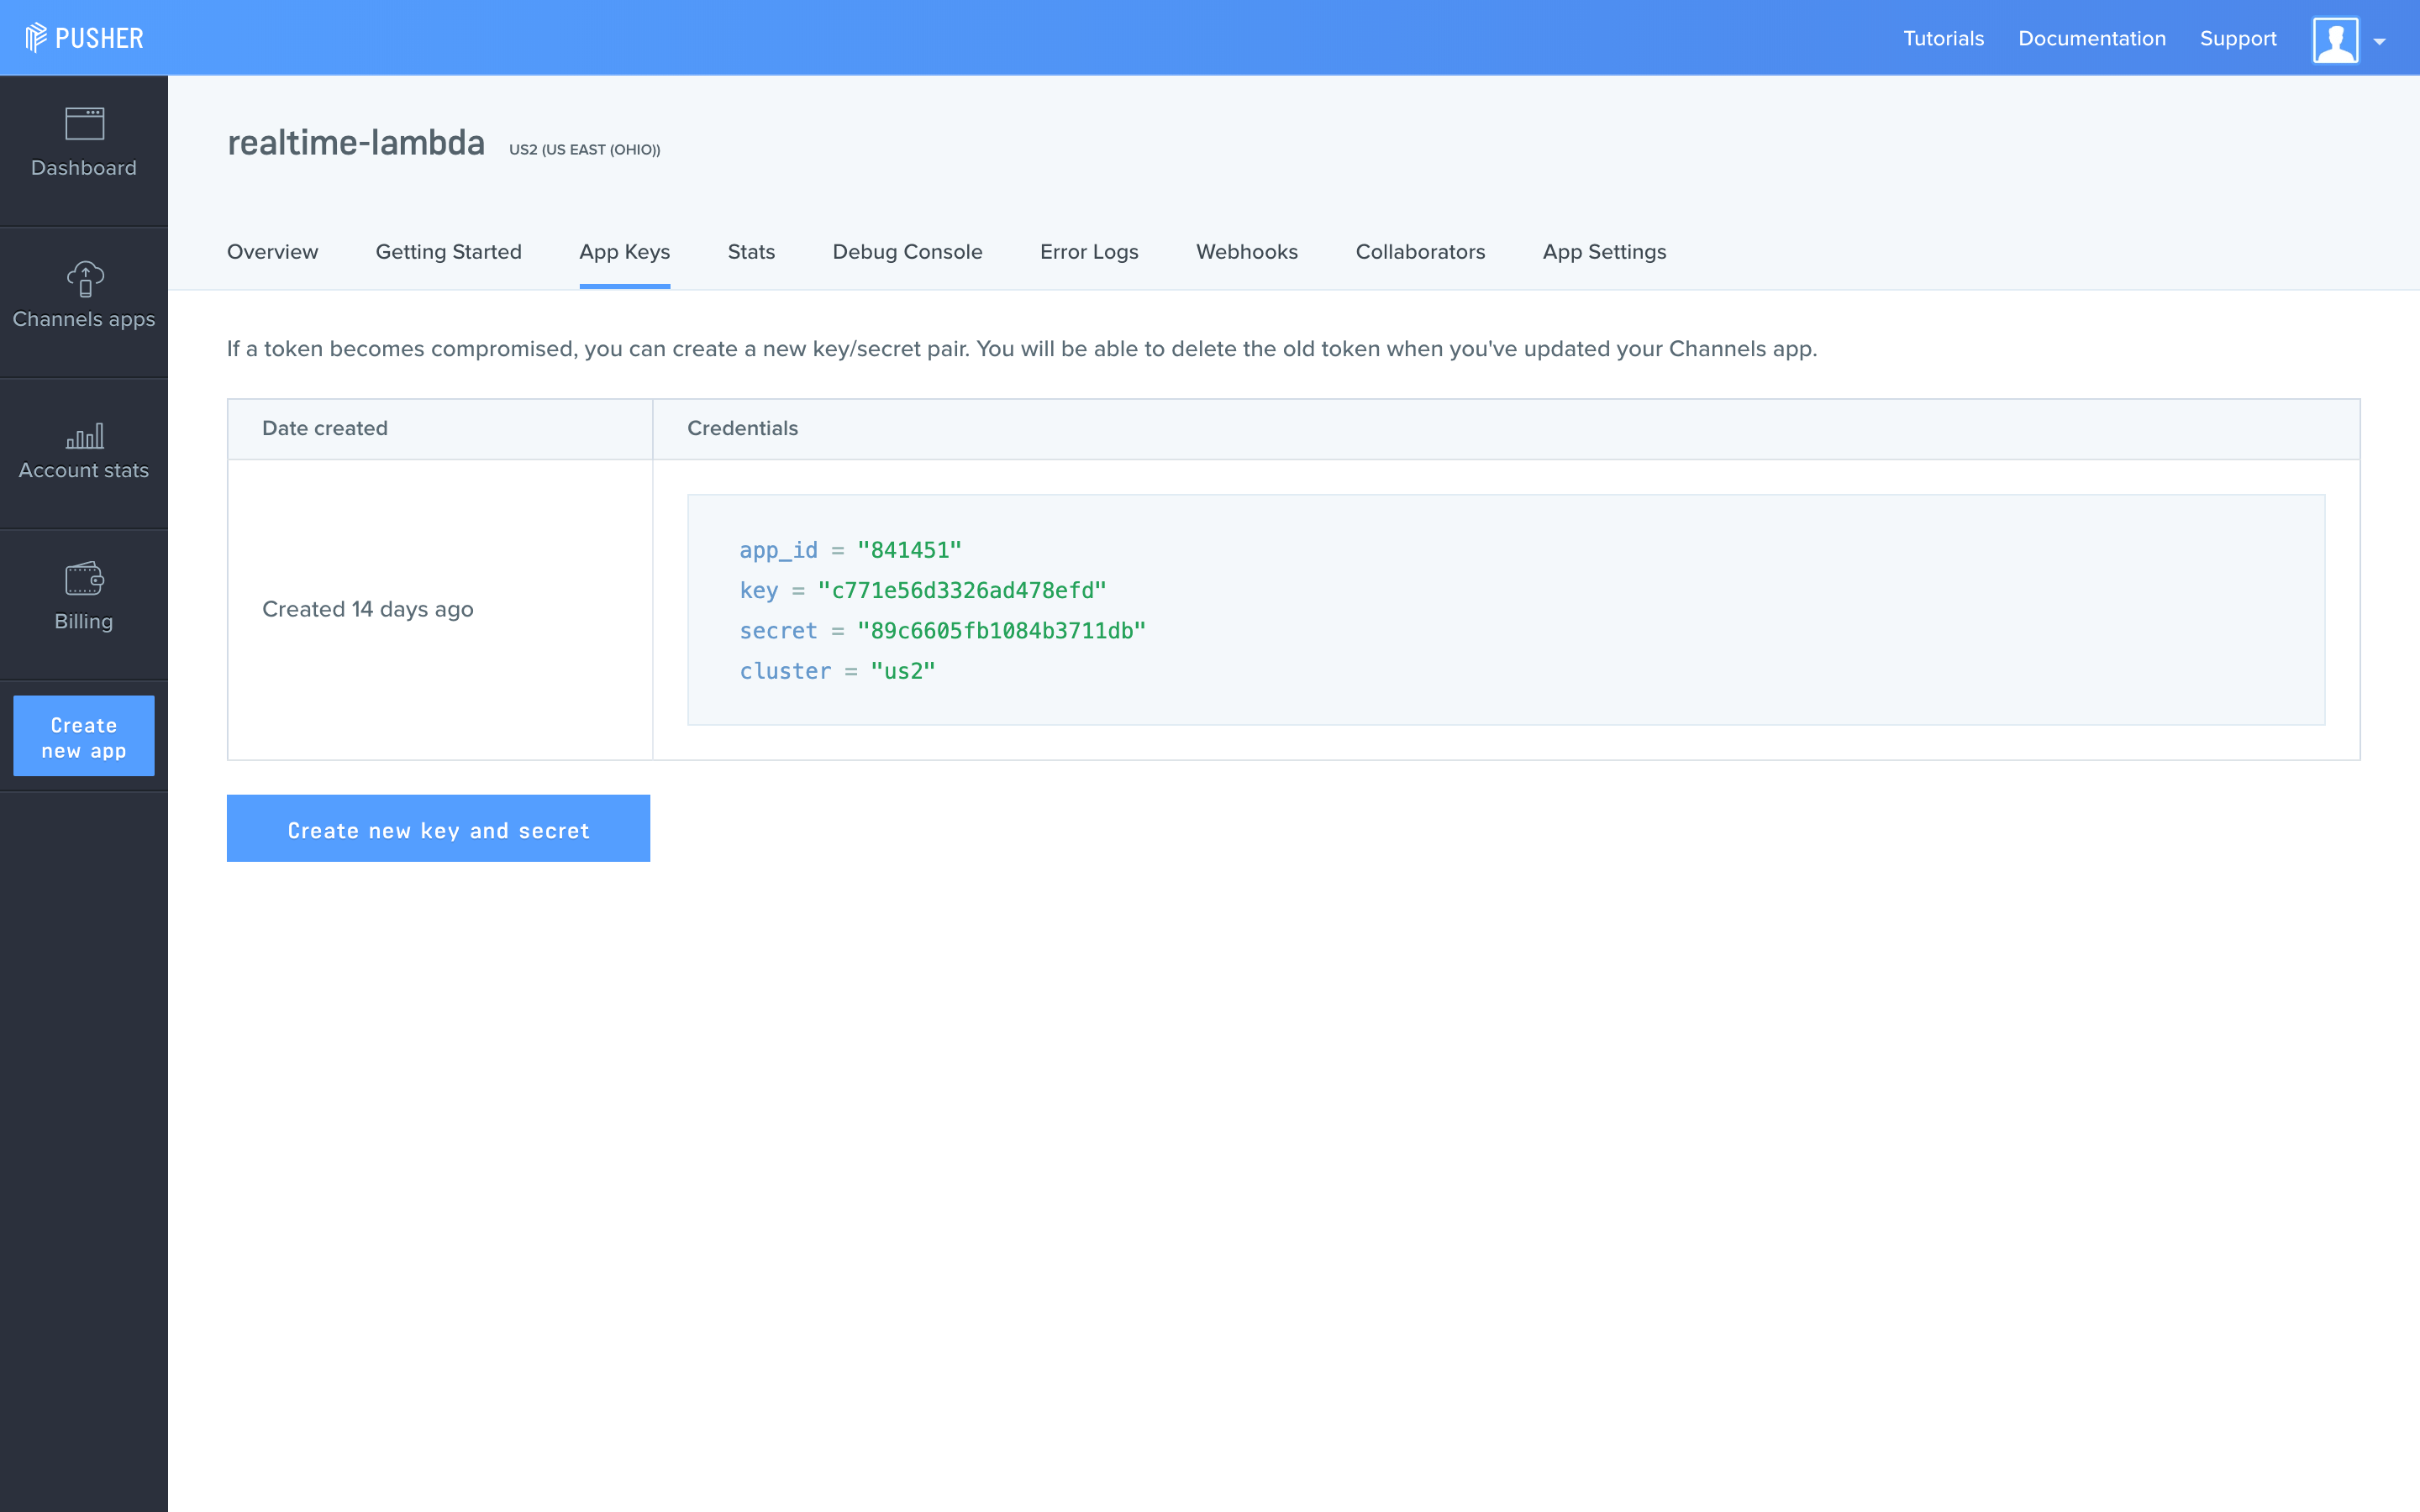Switch to the Getting Started tab
Viewport: 2420px width, 1512px height.
pos(448,252)
